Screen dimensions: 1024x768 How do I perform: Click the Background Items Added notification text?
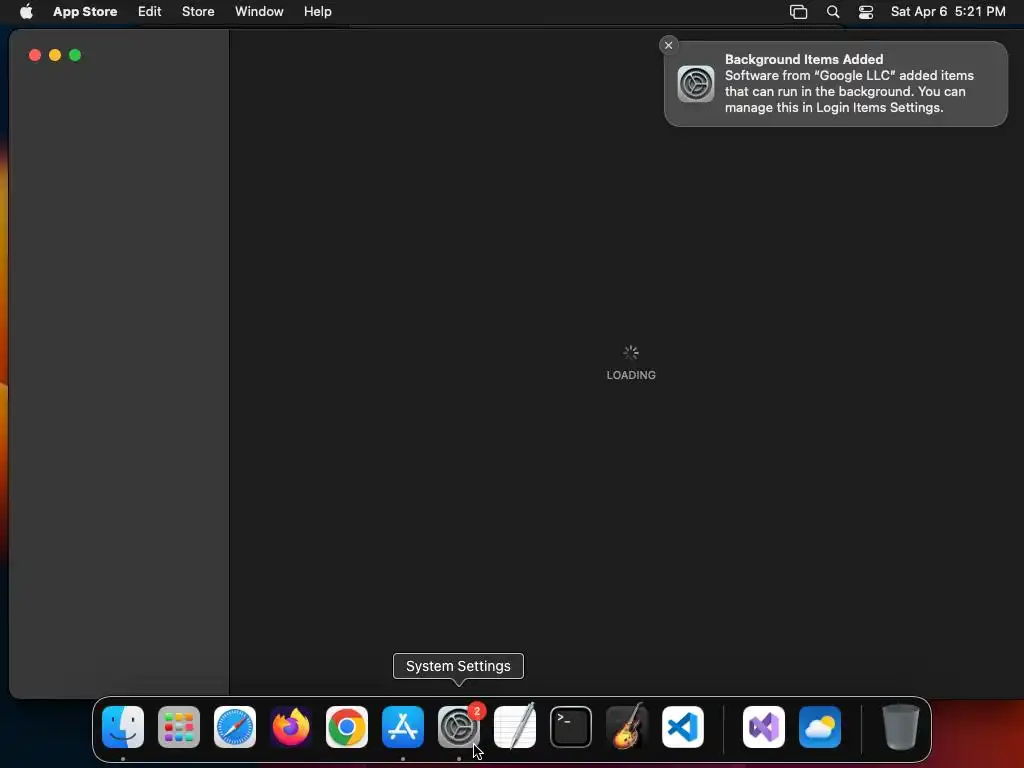[x=849, y=84]
